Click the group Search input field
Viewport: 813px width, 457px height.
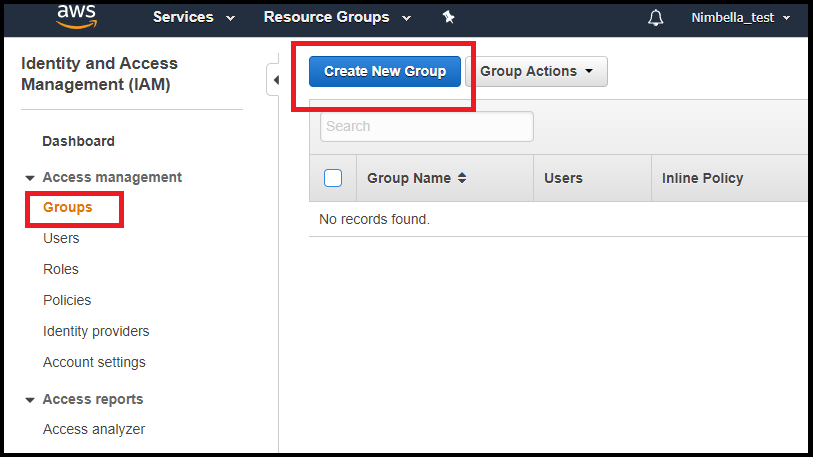click(x=427, y=126)
